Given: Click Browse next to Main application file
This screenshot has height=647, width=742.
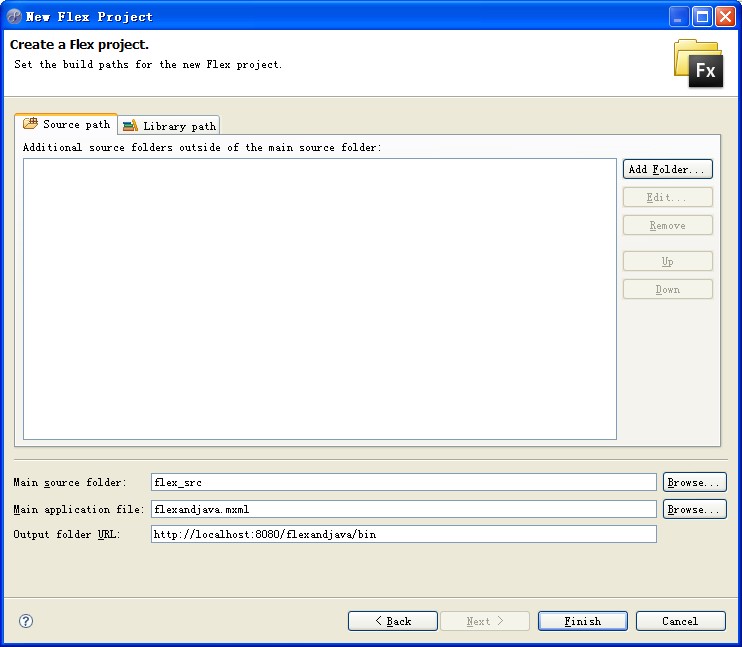Looking at the screenshot, I should (x=694, y=509).
